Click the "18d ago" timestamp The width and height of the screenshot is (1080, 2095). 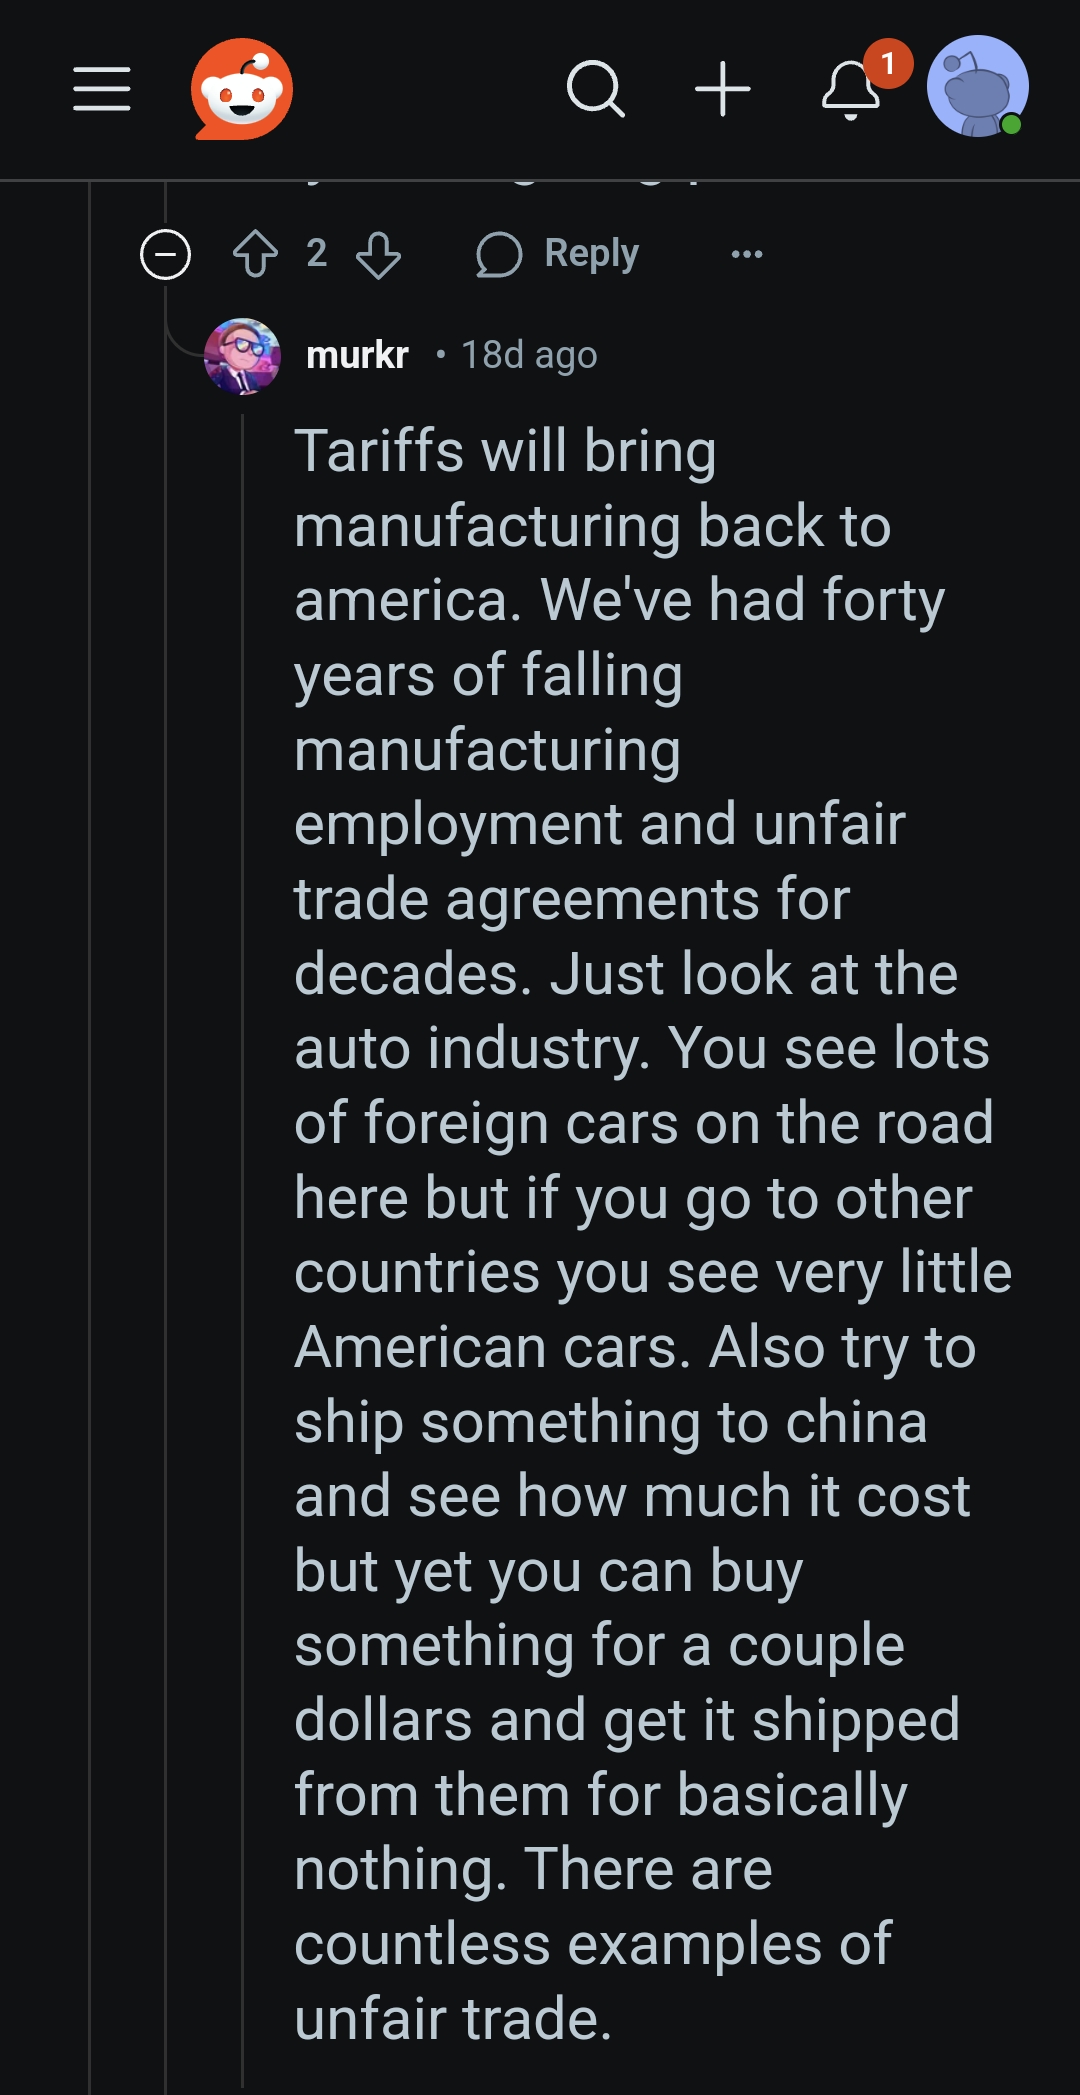tap(529, 355)
